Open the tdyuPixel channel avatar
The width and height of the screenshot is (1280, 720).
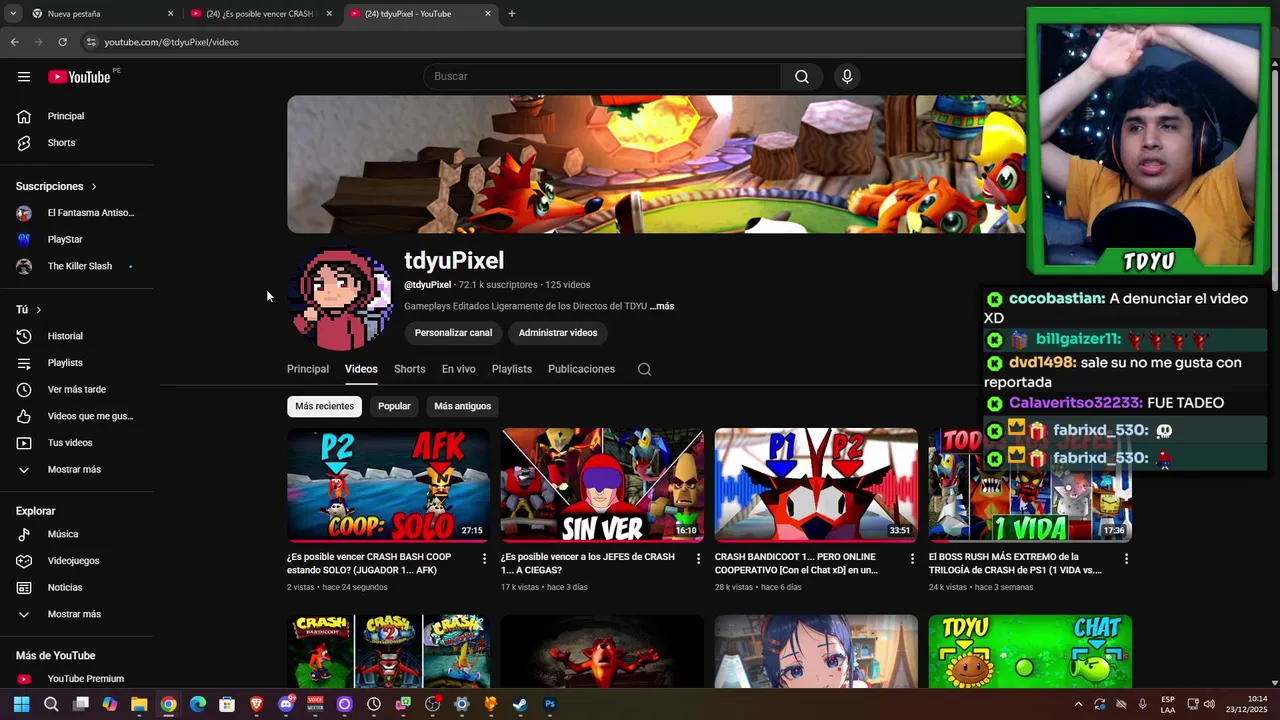(x=341, y=298)
